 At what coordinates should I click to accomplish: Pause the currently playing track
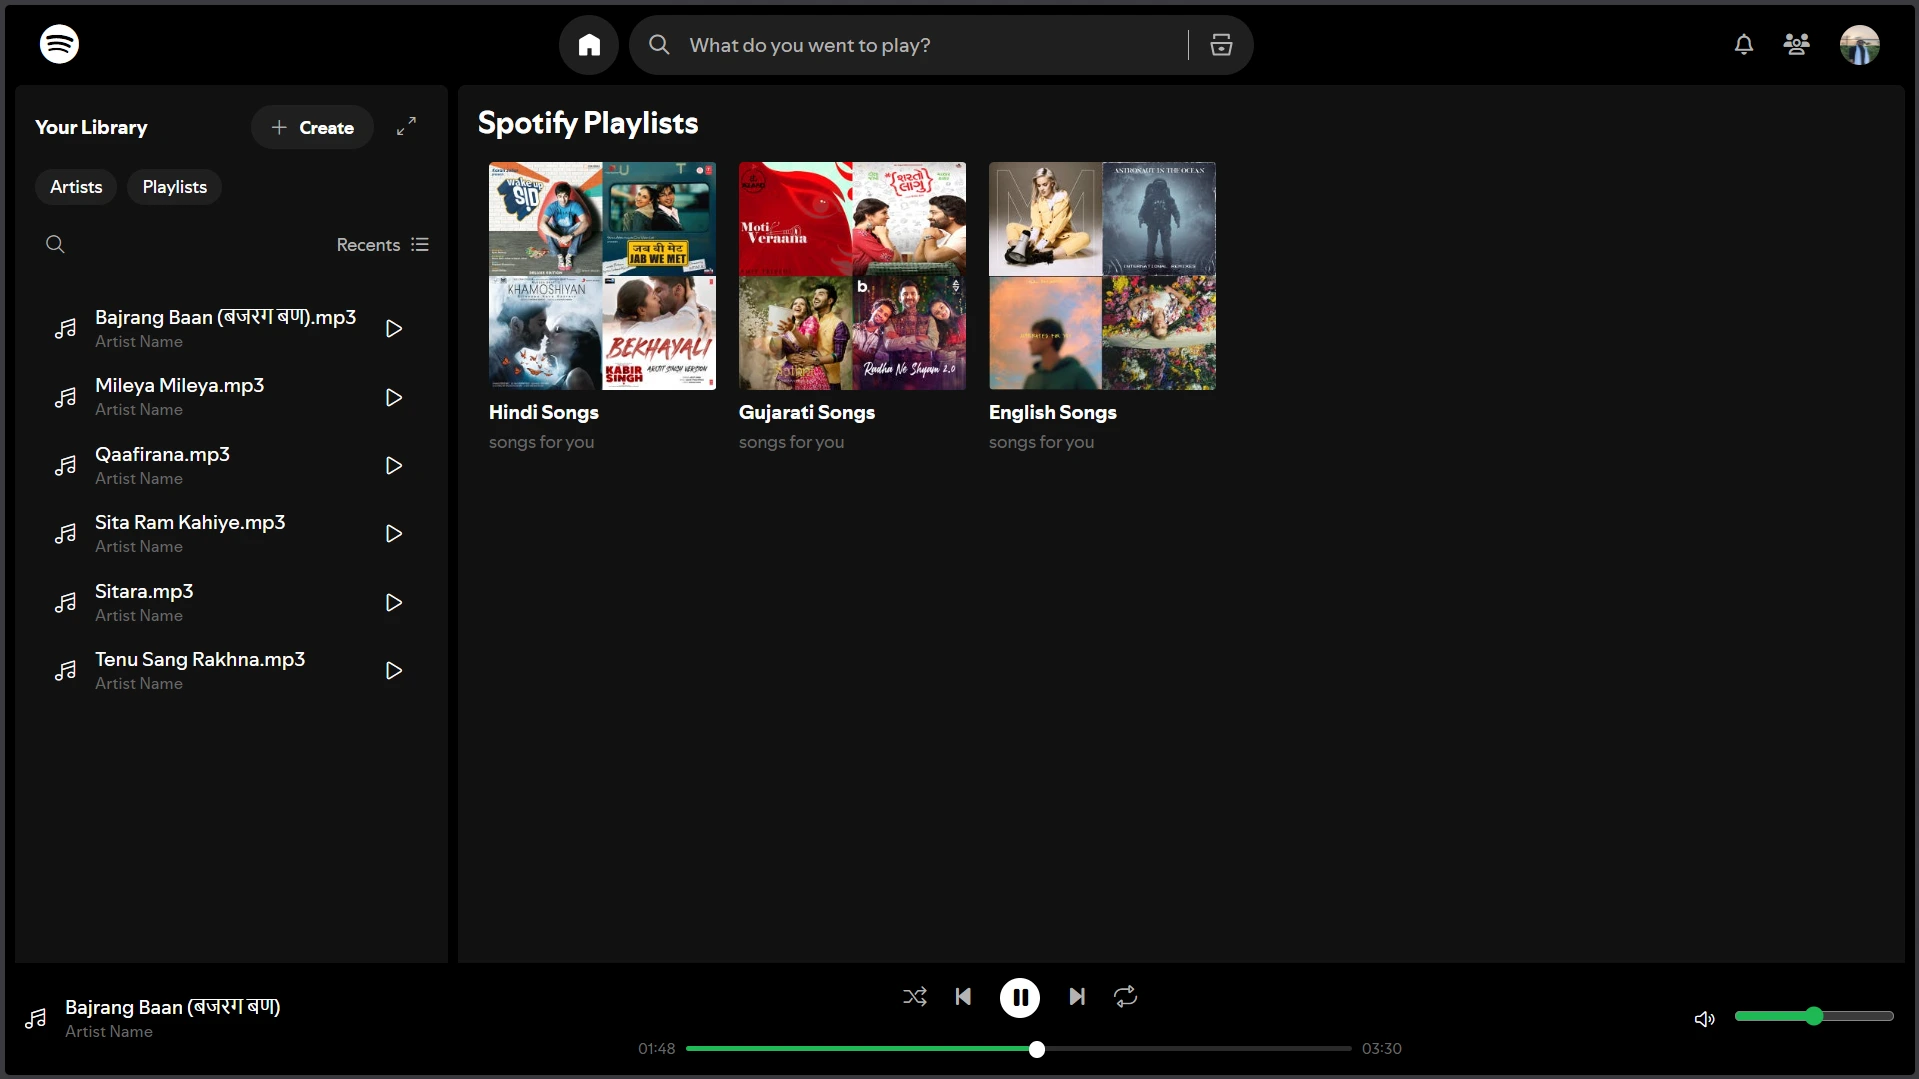pos(1020,997)
